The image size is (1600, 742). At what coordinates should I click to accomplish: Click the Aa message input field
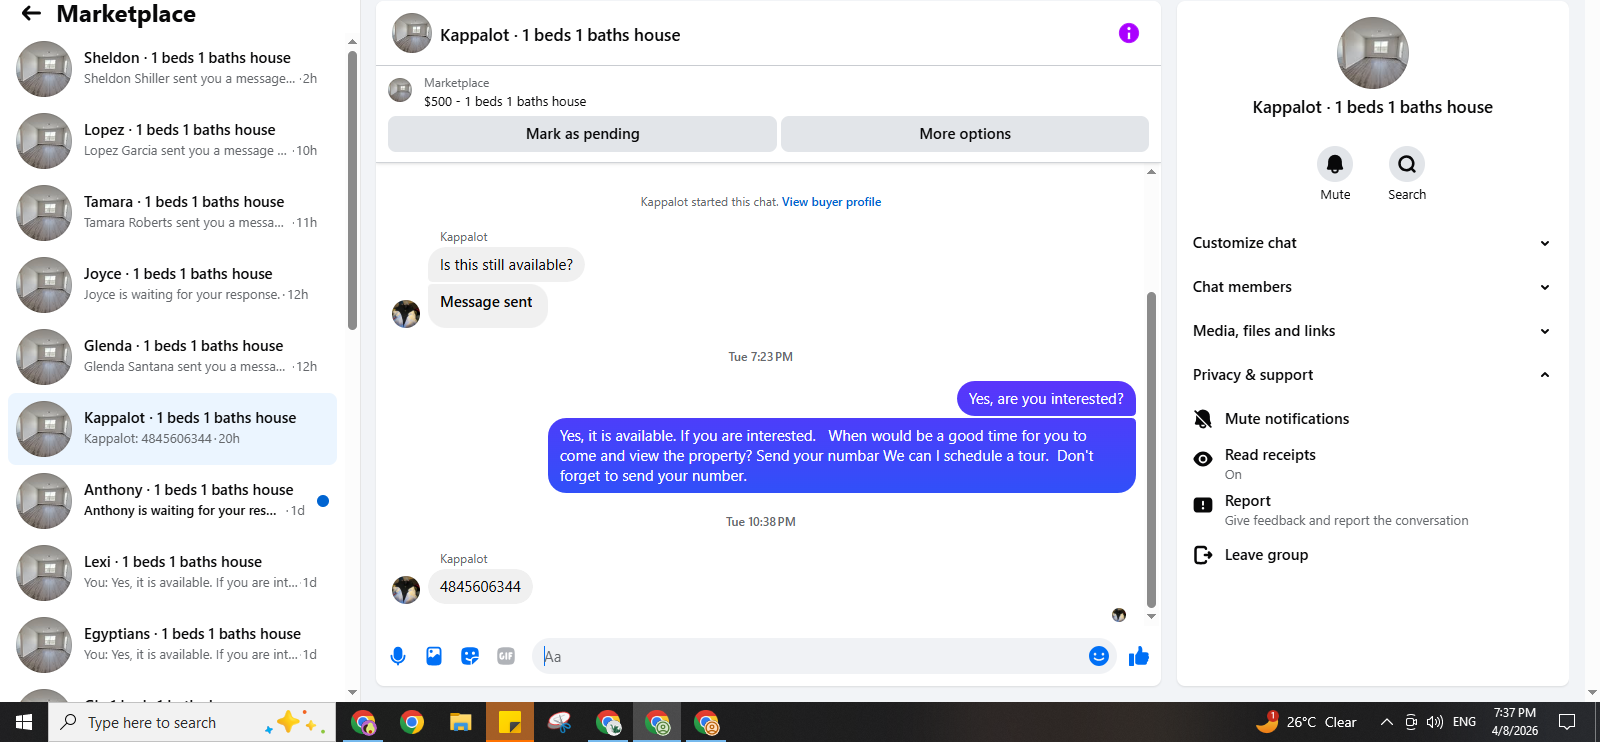click(810, 656)
